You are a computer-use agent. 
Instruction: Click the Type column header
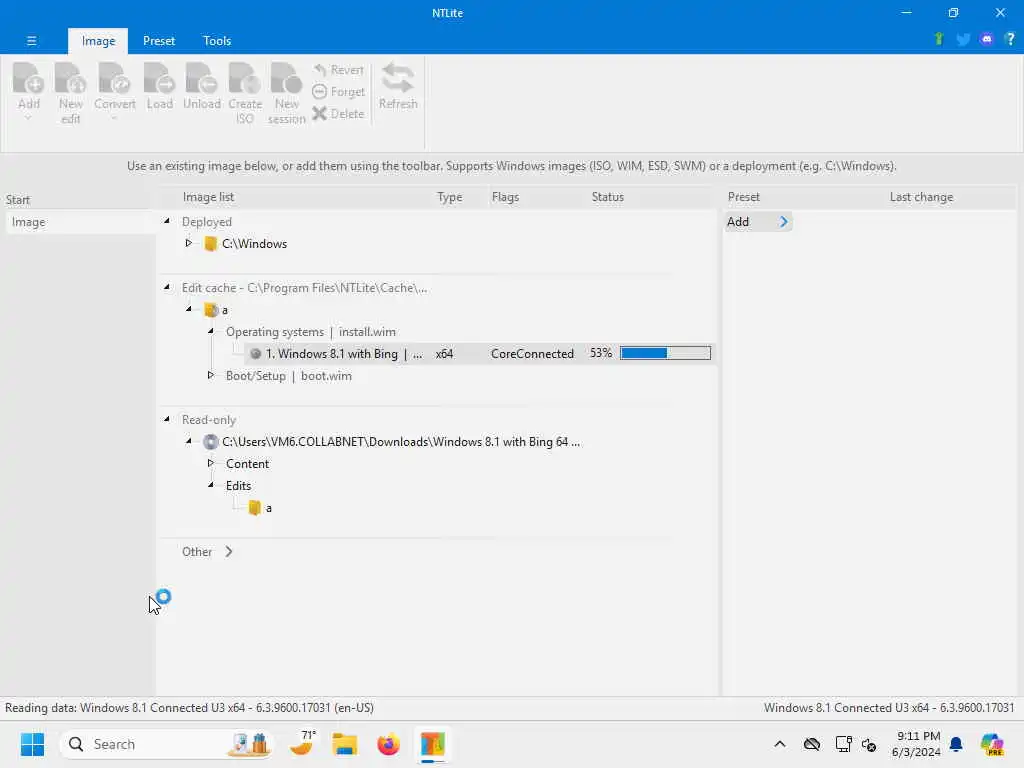pos(449,197)
